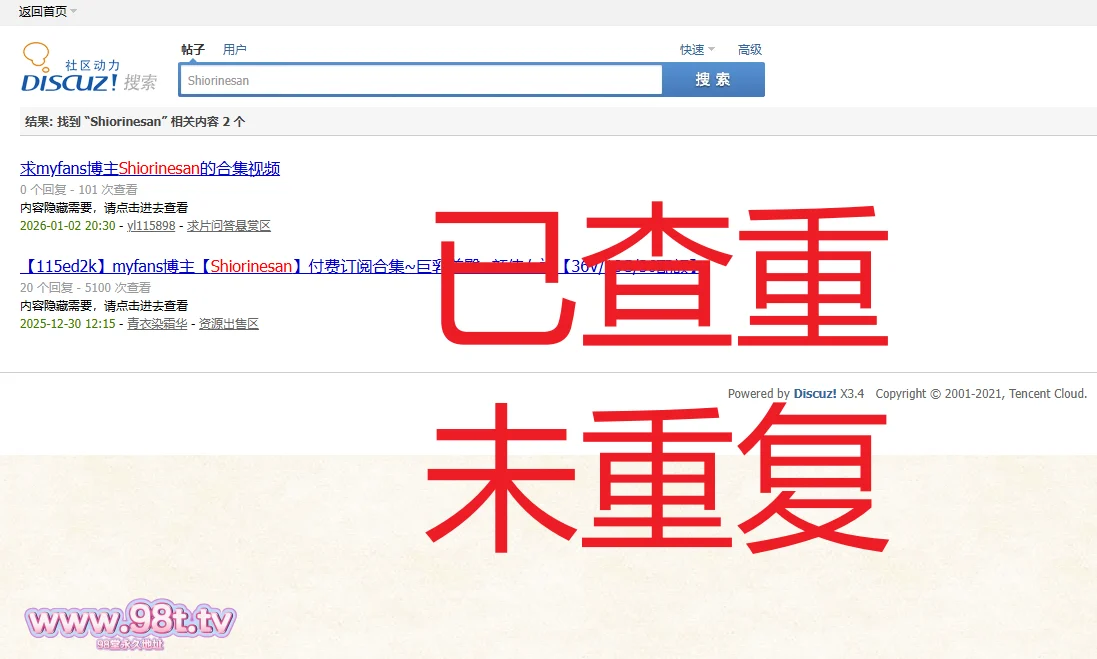Open the 求myfans博主 合集视频 thread

150,169
